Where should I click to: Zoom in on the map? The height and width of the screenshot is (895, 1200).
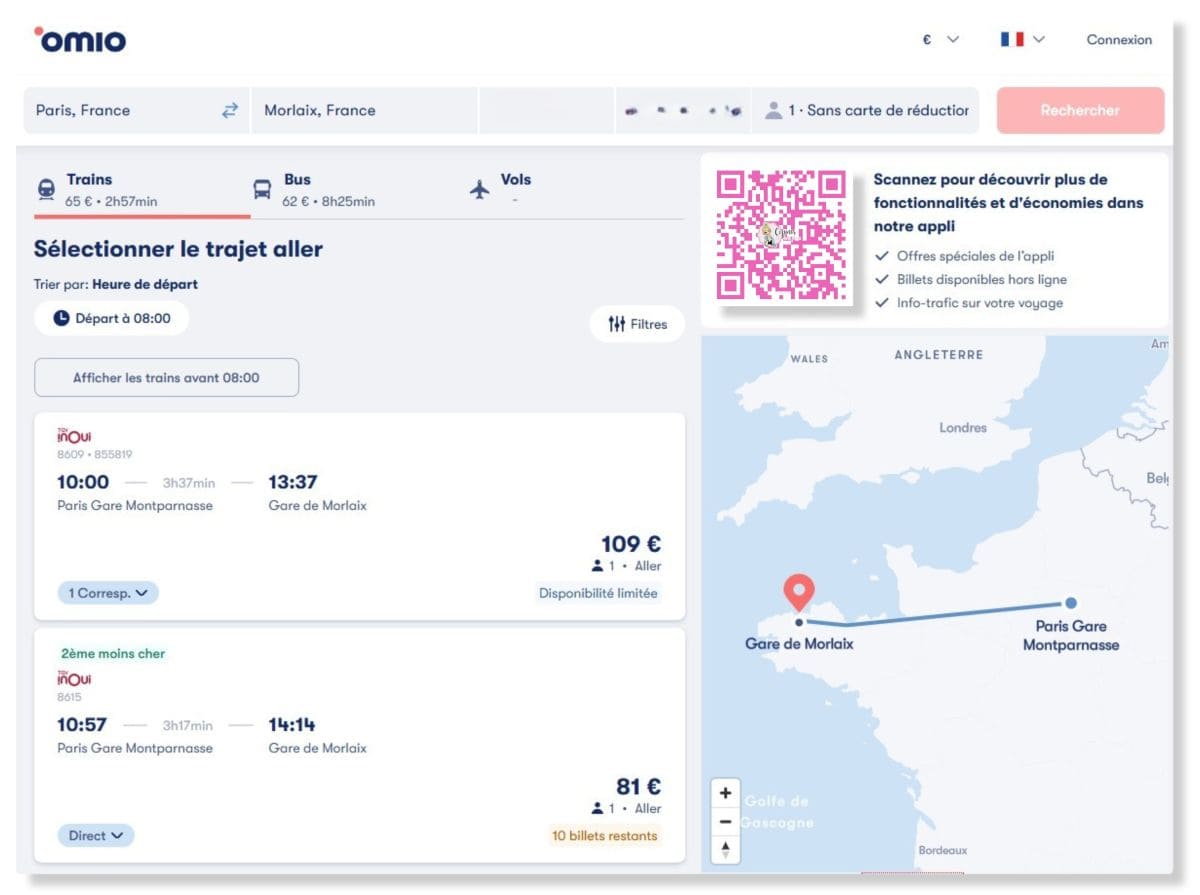726,794
